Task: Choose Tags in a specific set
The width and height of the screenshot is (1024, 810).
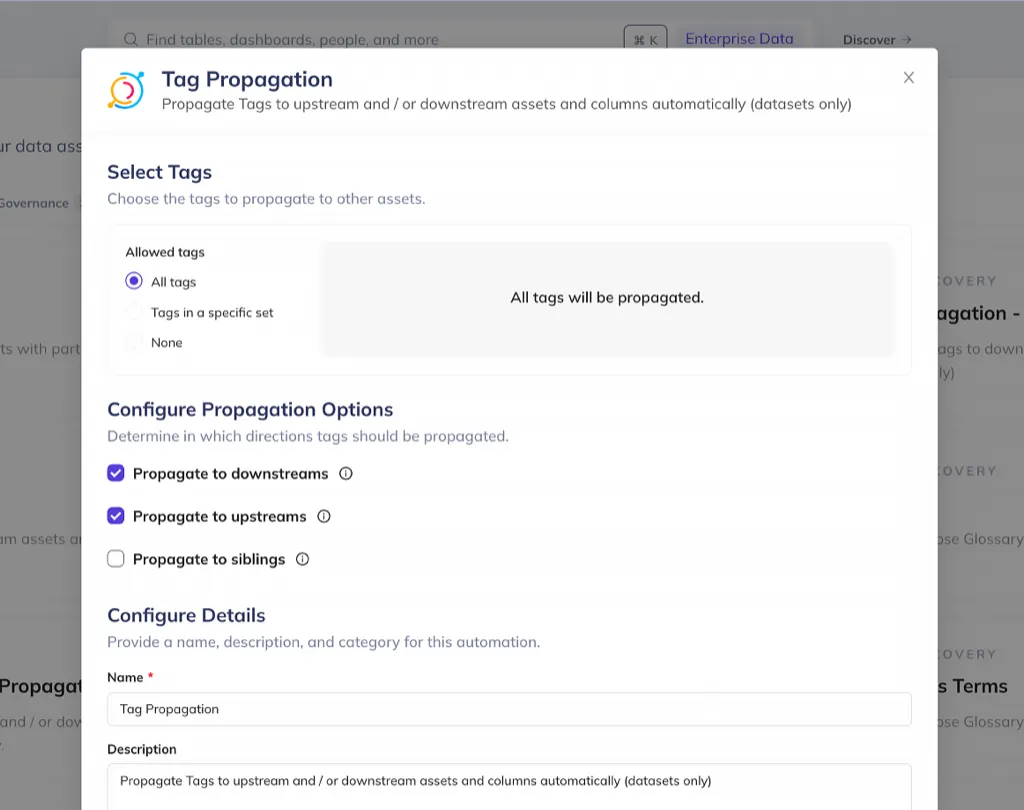Action: (x=134, y=312)
